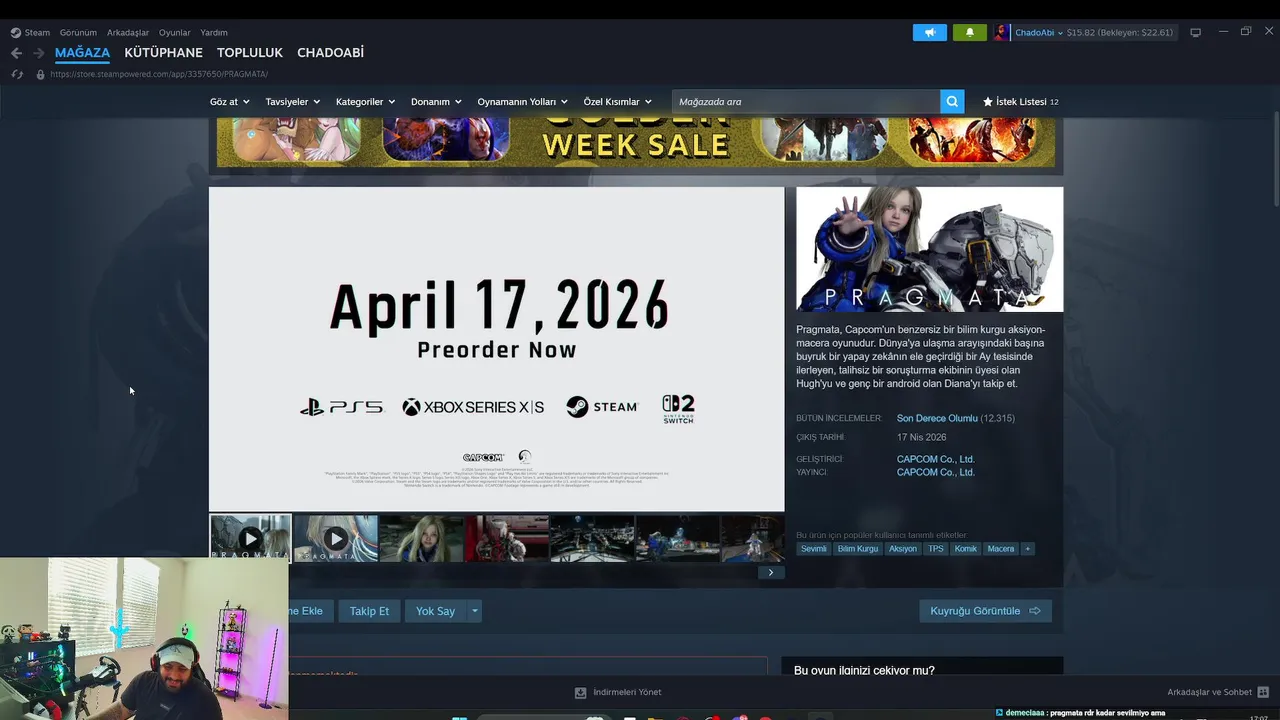
Task: Click Arkadaşlar ve Sohbet label
Action: coord(1209,692)
